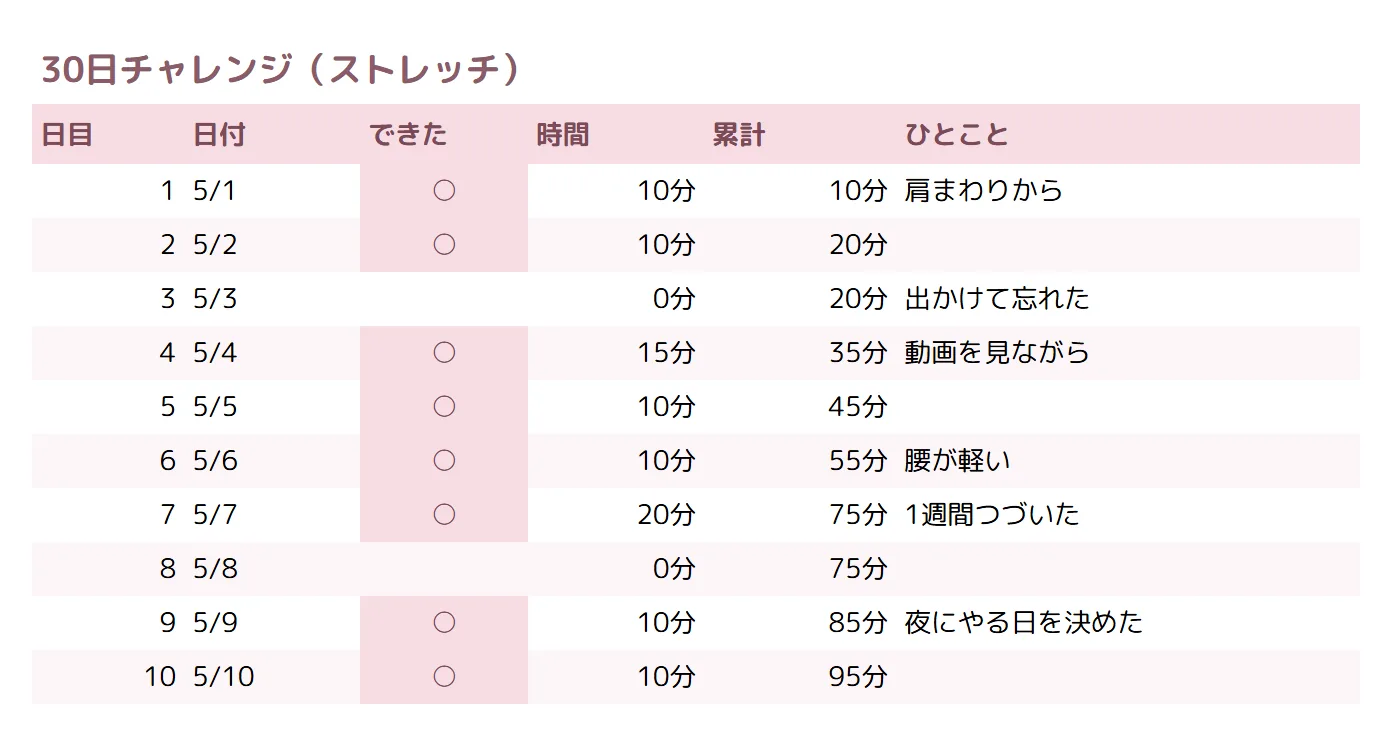Select the できた column header
The height and width of the screenshot is (736, 1392).
pos(408,134)
